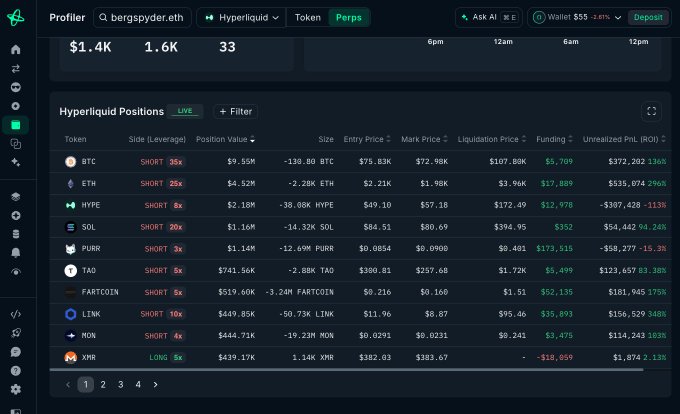Image resolution: width=680 pixels, height=414 pixels.
Task: Open the help question mark icon
Action: point(16,371)
